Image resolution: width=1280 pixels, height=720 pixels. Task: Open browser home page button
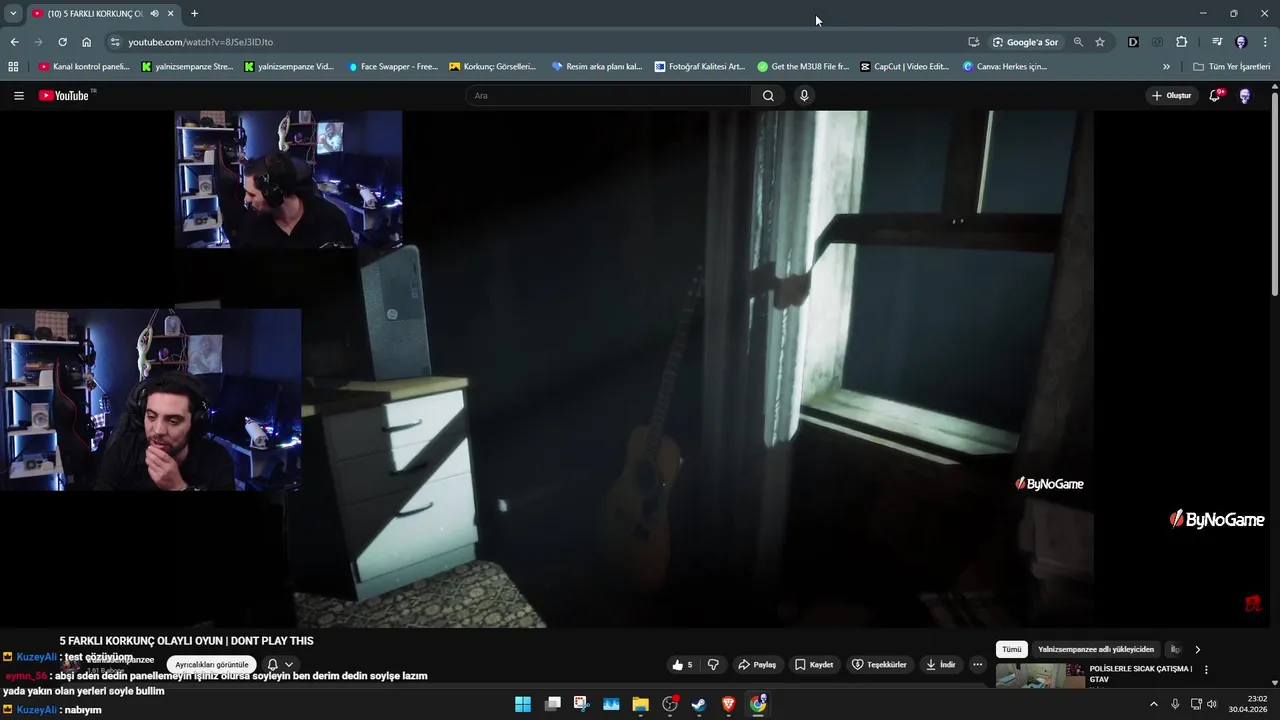pos(87,42)
